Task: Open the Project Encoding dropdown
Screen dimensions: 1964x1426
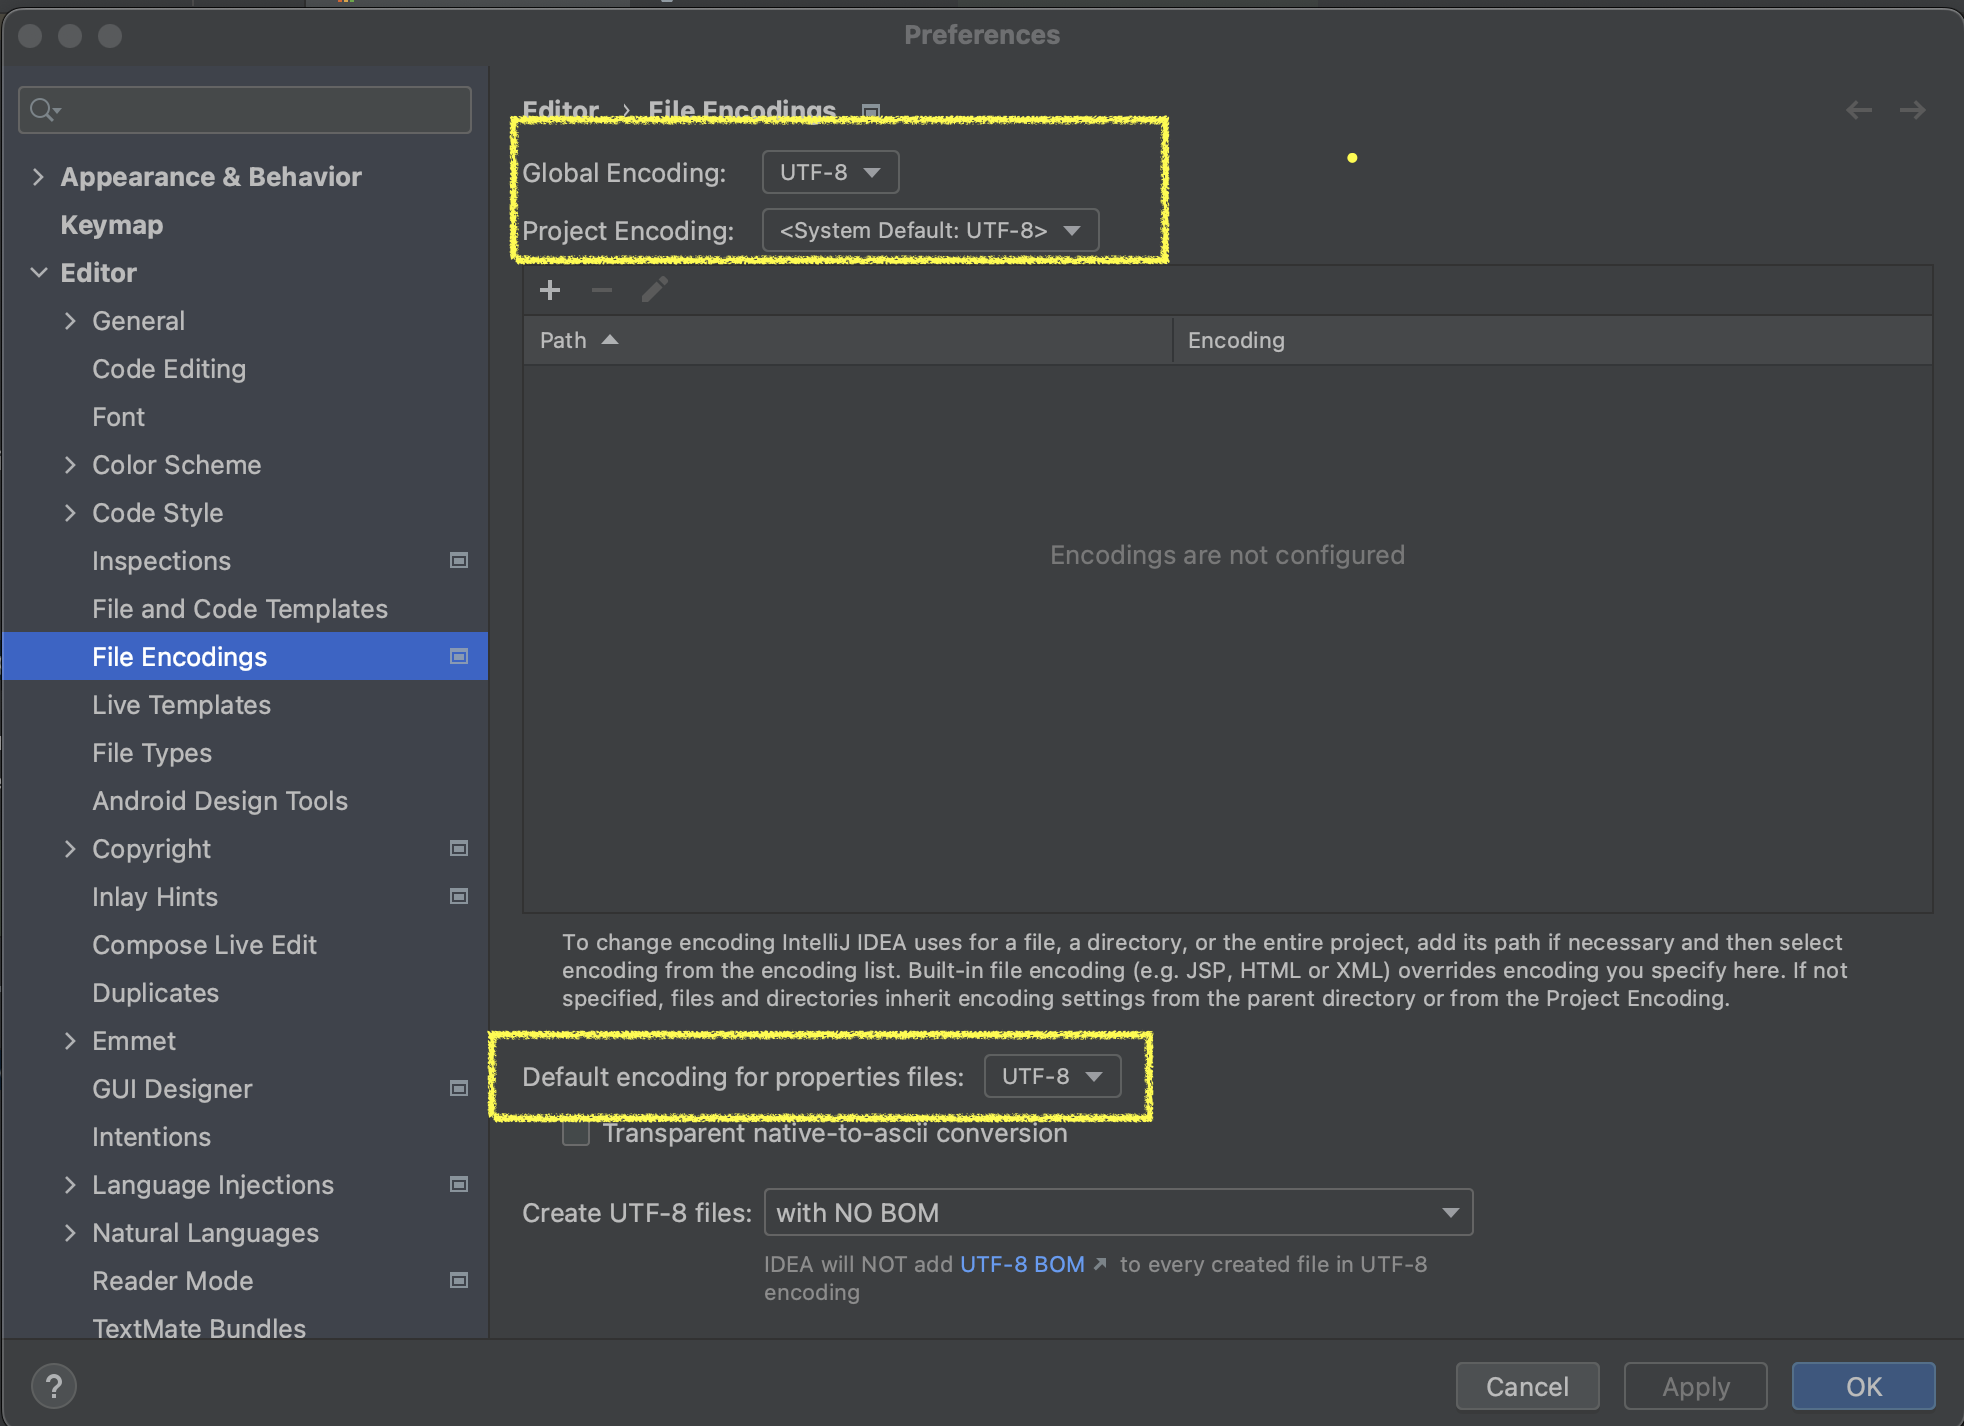Action: point(930,230)
